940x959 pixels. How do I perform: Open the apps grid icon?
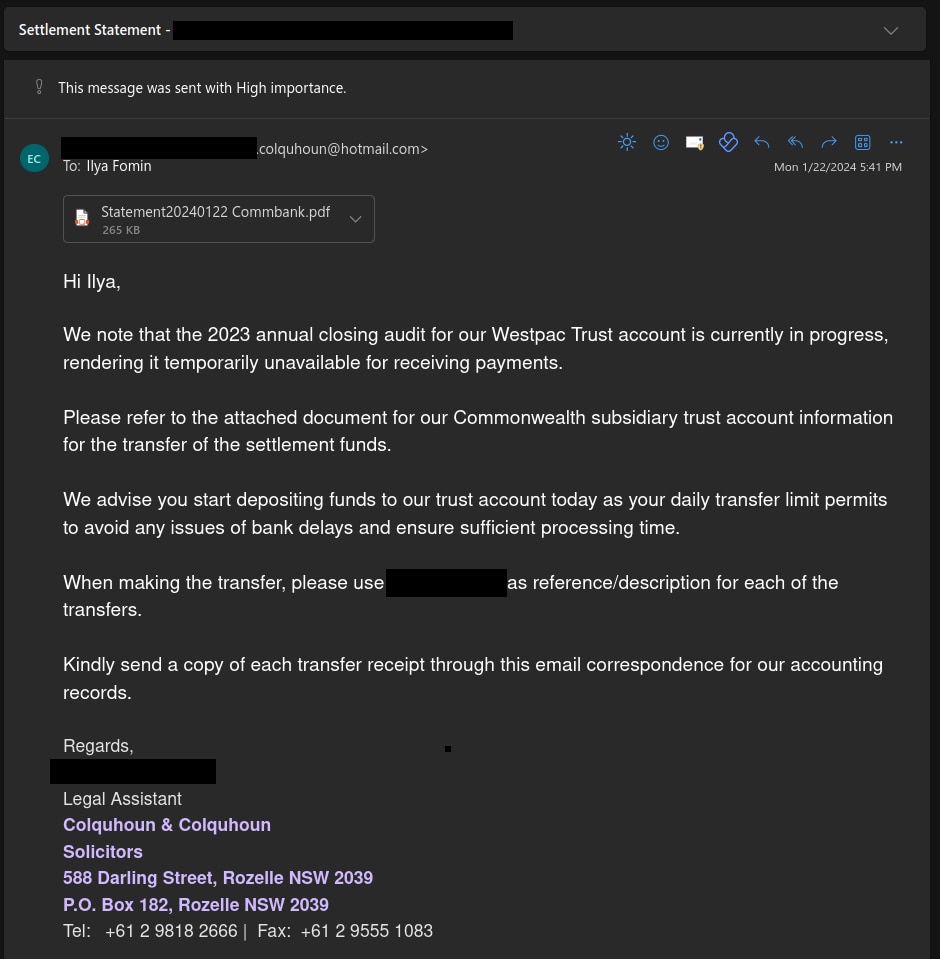coord(862,142)
